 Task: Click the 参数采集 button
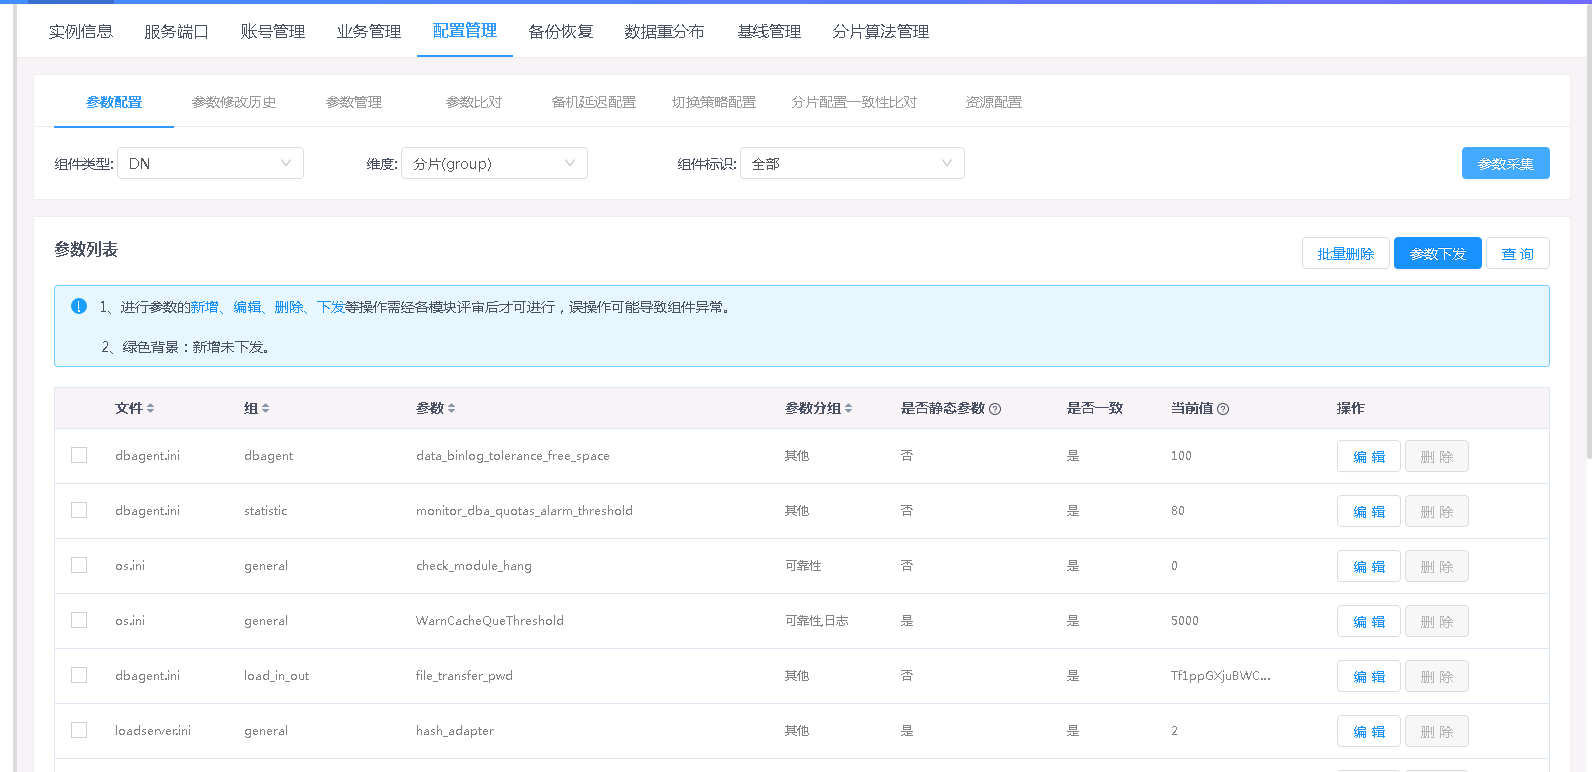pyautogui.click(x=1506, y=163)
